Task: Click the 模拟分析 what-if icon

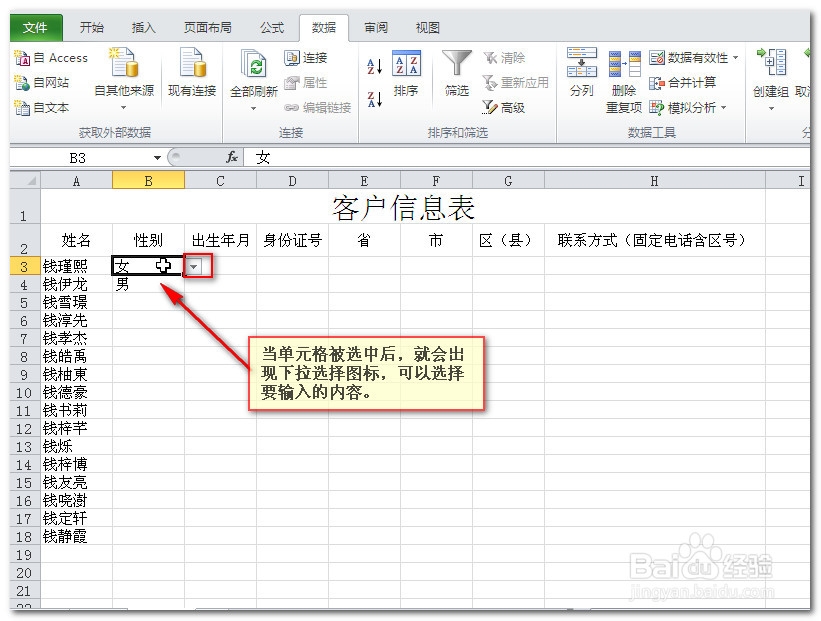Action: coord(657,108)
